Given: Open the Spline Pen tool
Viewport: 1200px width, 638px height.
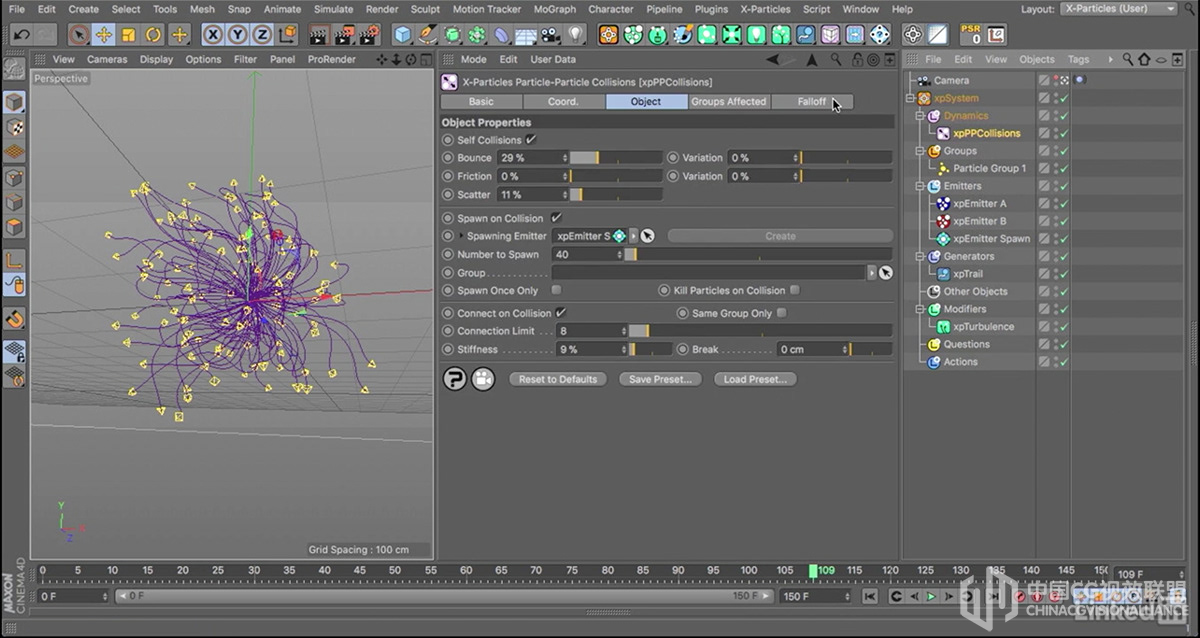Looking at the screenshot, I should 427,35.
